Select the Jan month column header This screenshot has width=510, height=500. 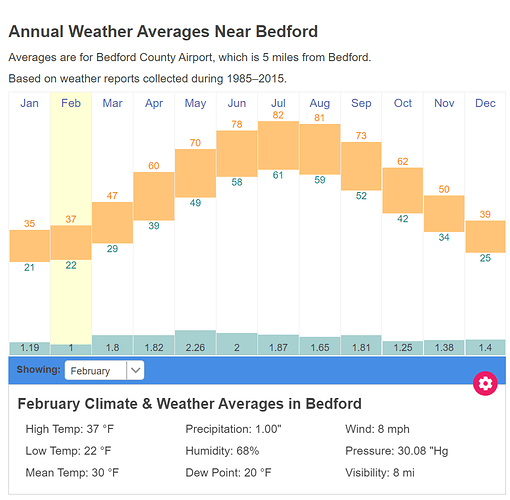[x=29, y=103]
